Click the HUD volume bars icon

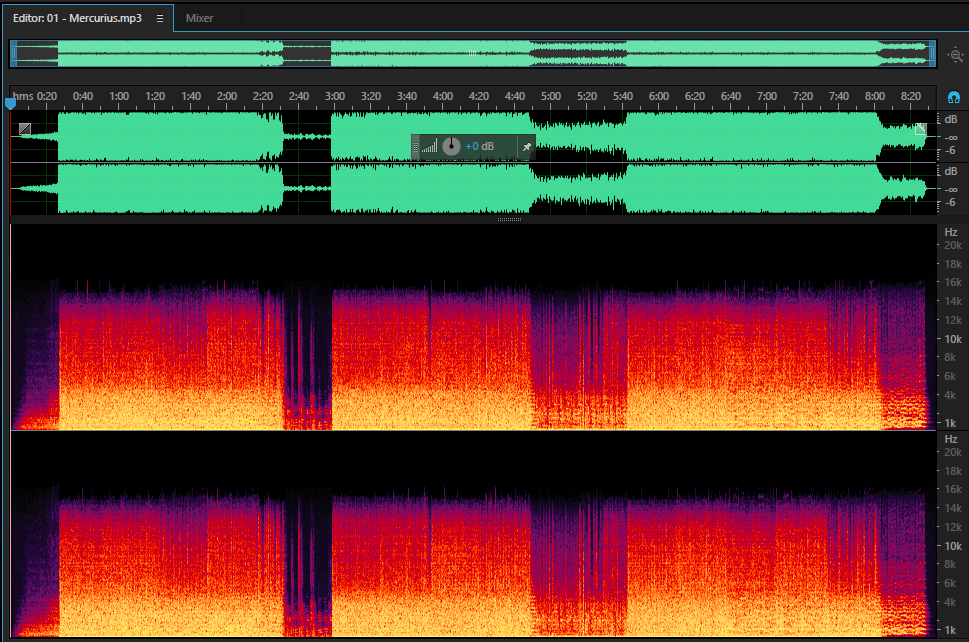[429, 146]
